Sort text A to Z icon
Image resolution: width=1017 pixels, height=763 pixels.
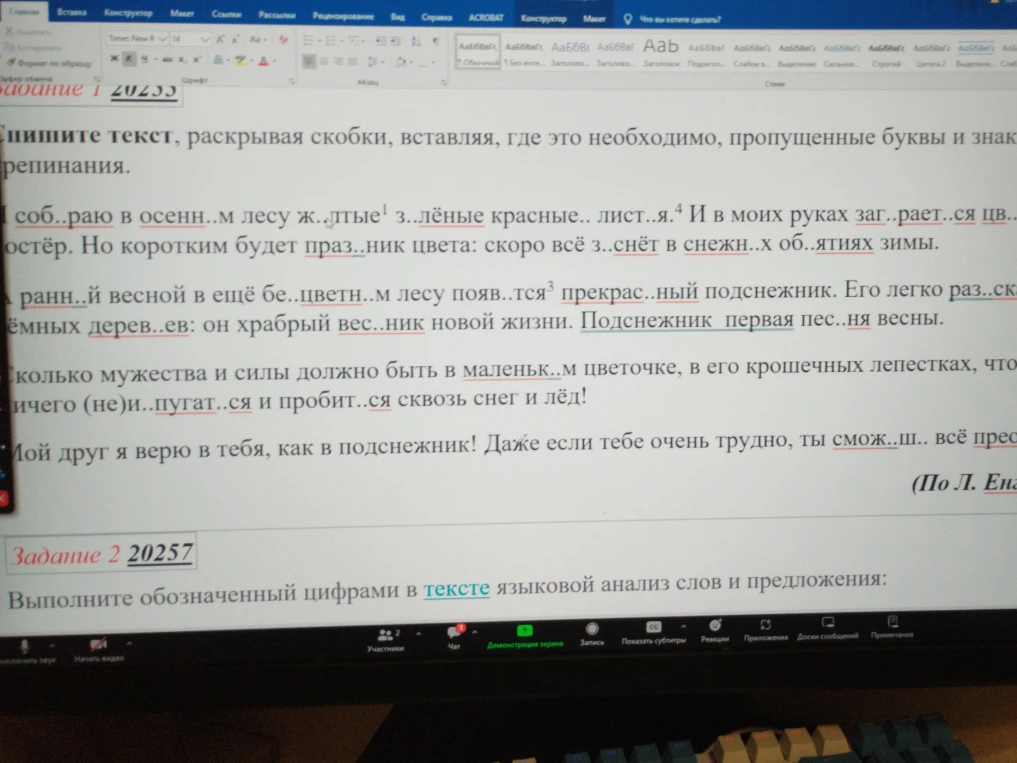416,41
